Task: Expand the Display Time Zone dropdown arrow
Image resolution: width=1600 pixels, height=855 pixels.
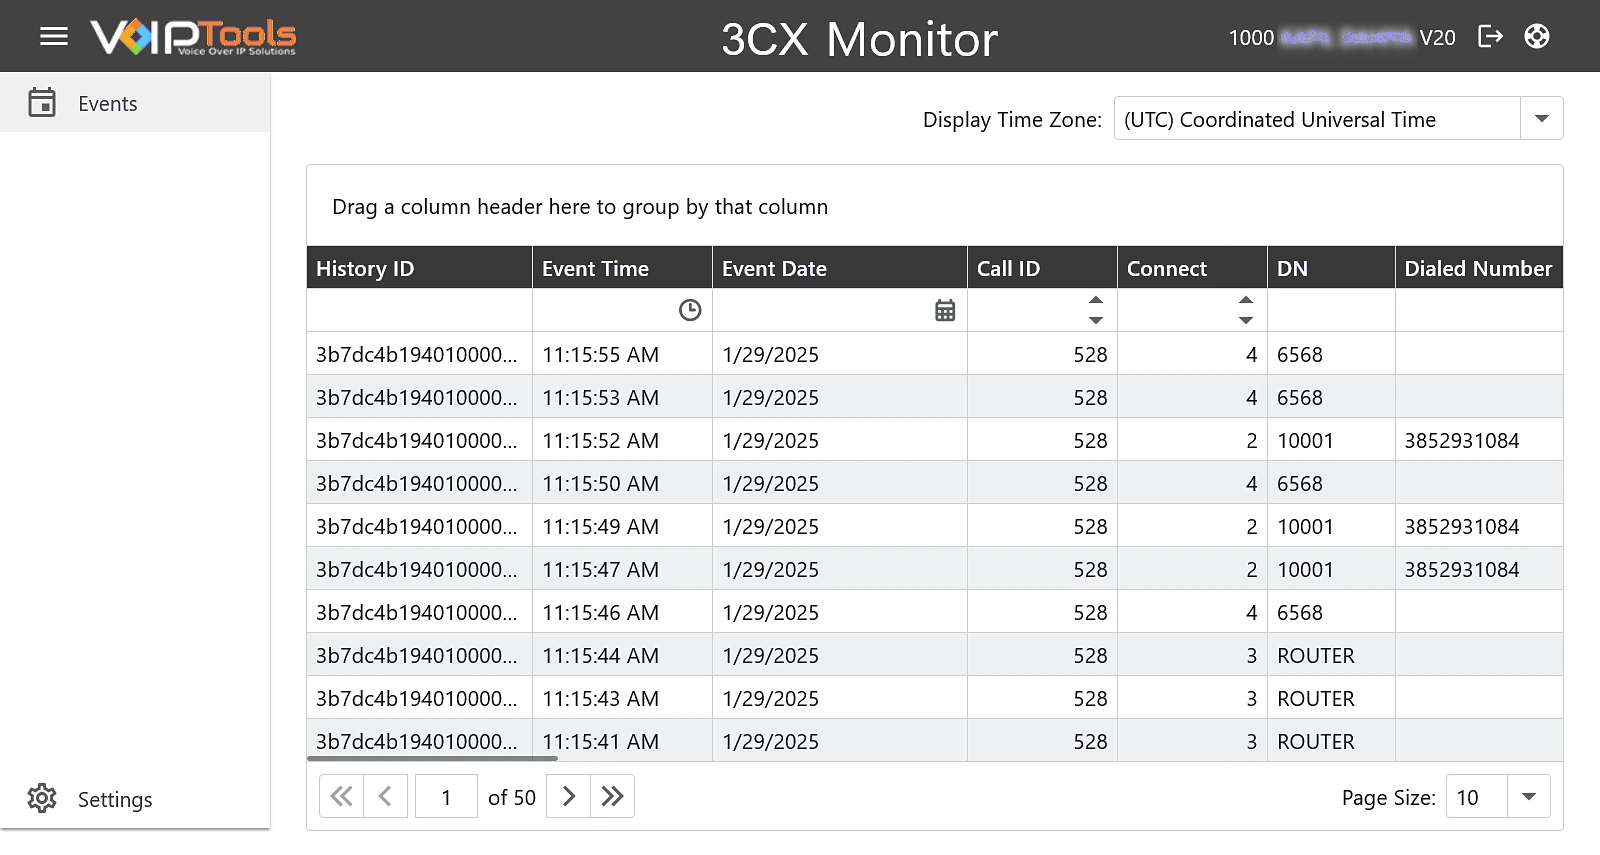Action: [x=1542, y=119]
